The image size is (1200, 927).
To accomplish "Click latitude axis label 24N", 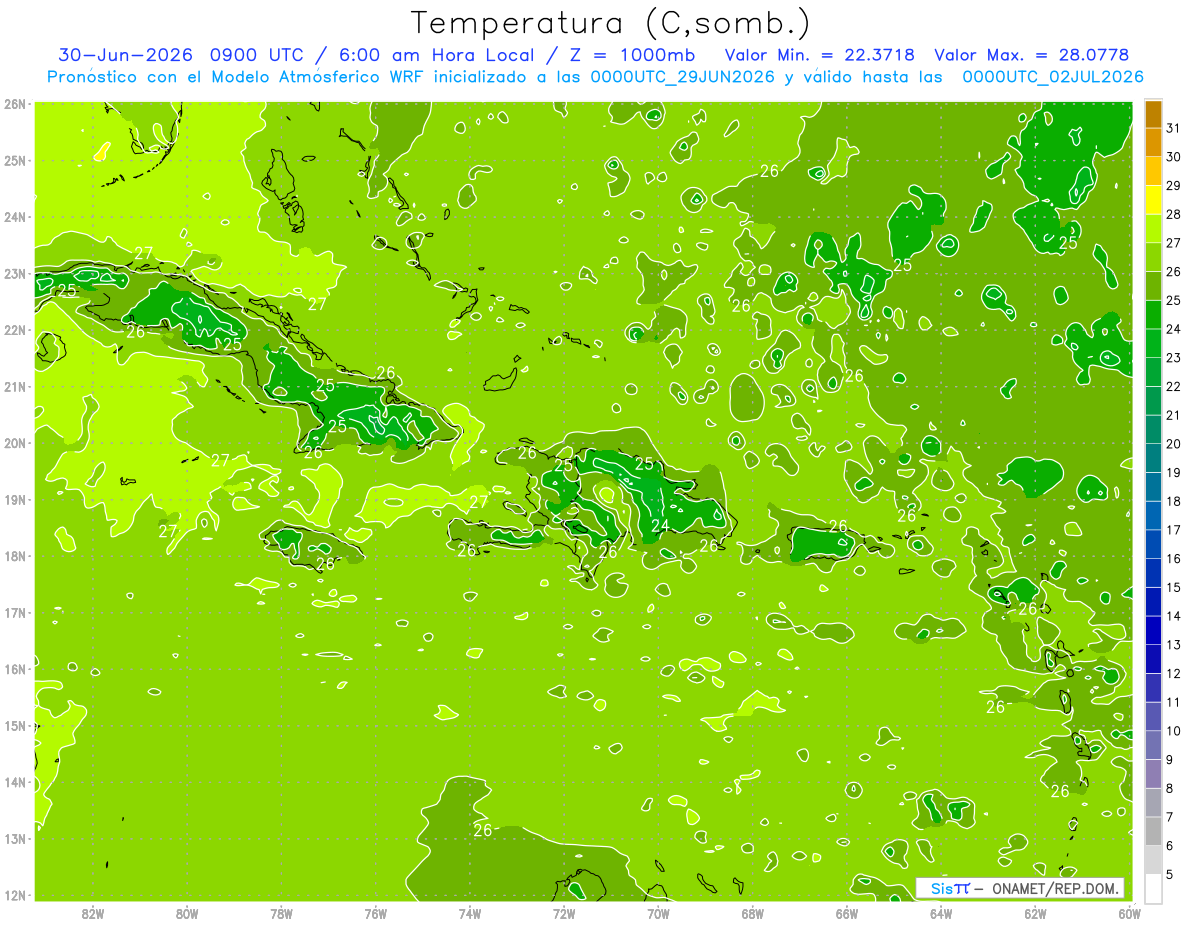I will click(15, 217).
